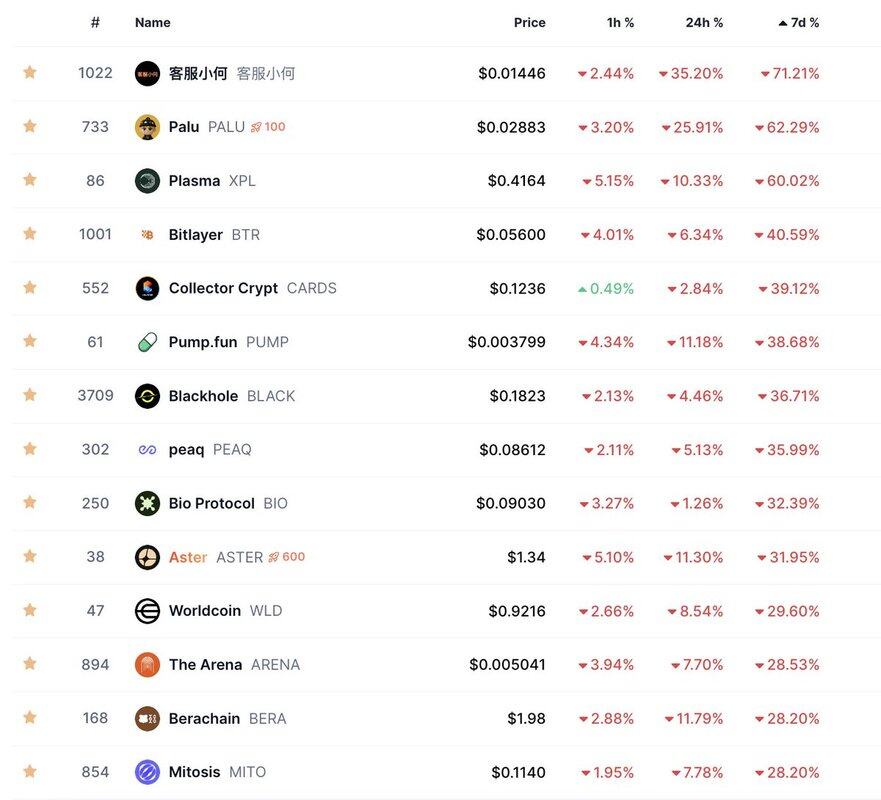
Task: Sort by the Price column header
Action: (x=529, y=22)
